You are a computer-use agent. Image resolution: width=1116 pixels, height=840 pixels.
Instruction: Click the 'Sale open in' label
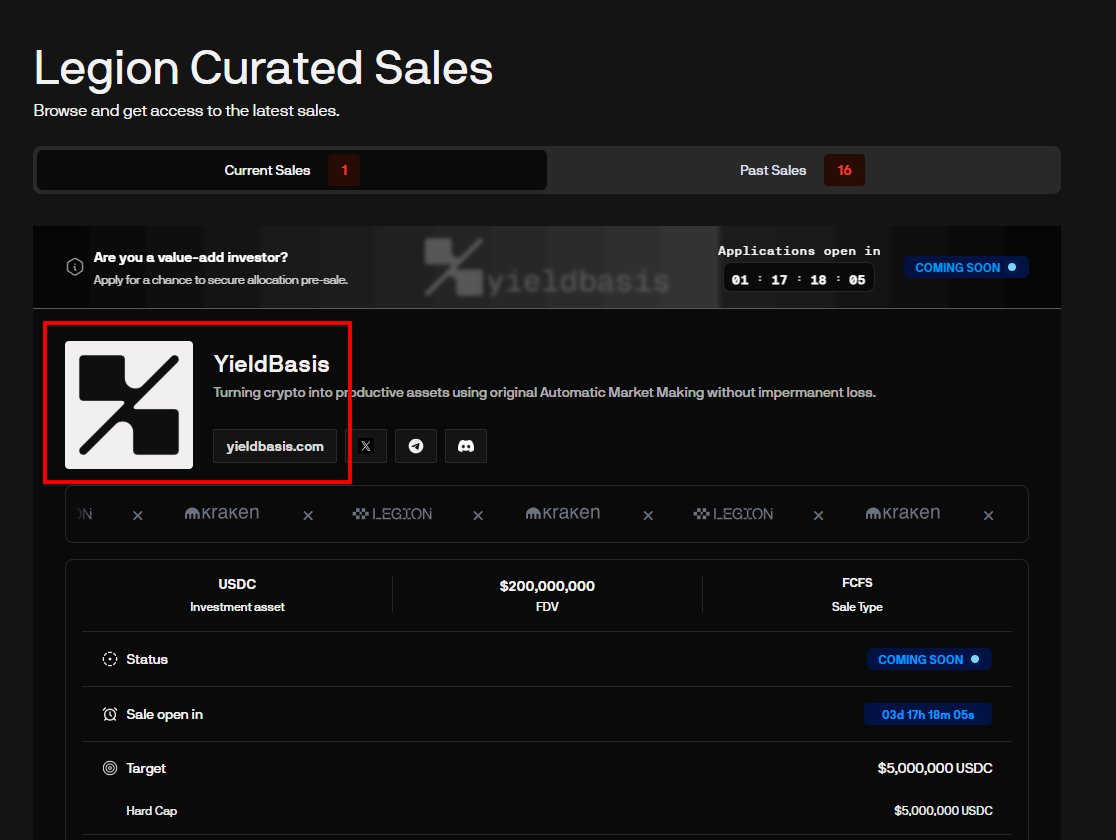pyautogui.click(x=164, y=714)
